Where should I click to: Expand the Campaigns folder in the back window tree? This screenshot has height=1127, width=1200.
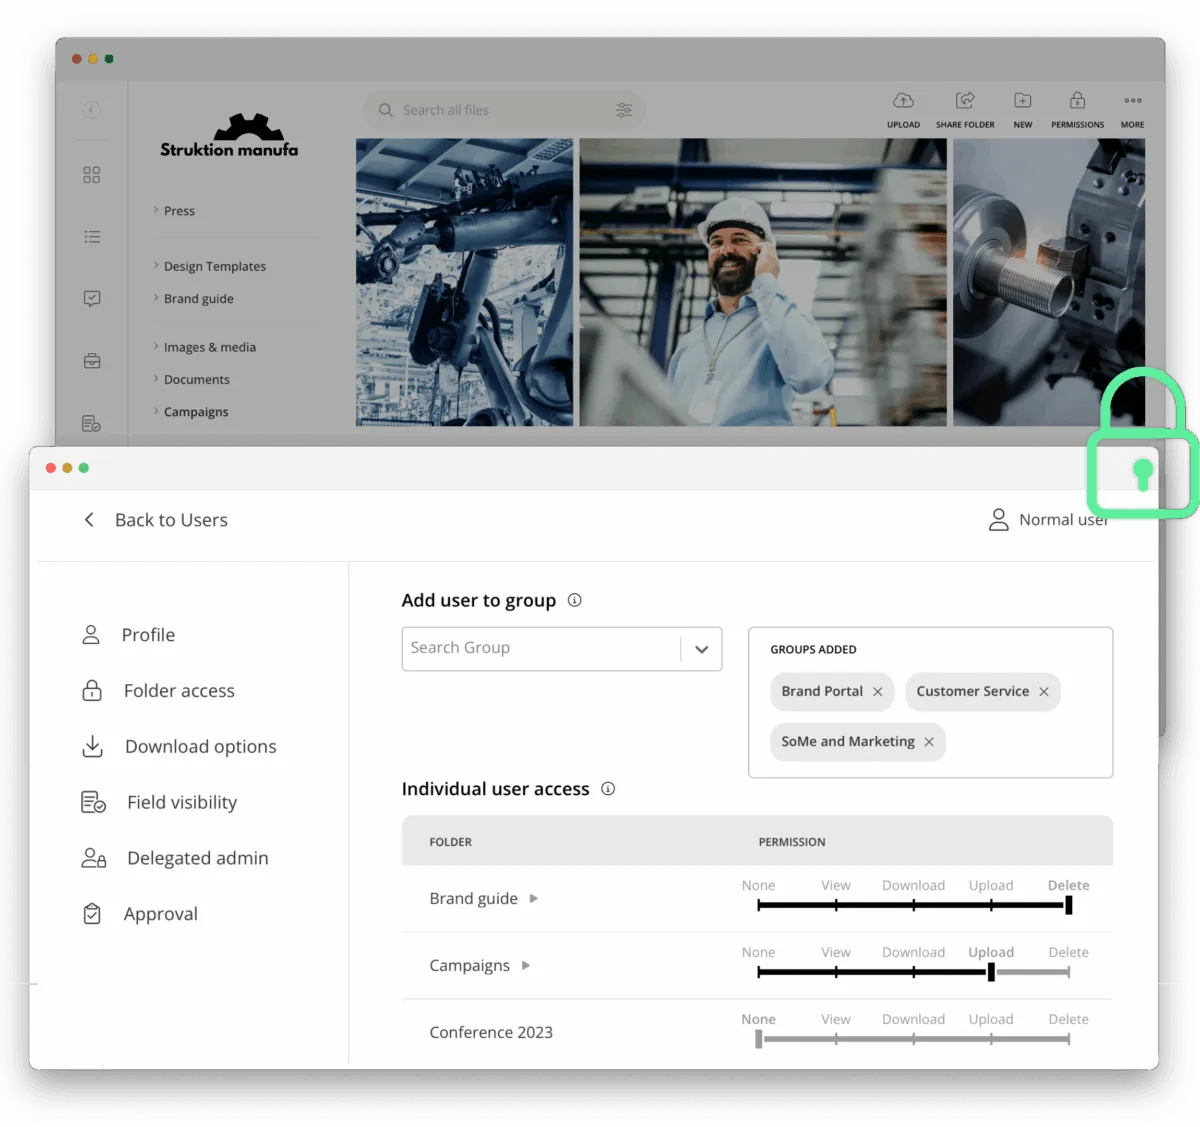(156, 411)
